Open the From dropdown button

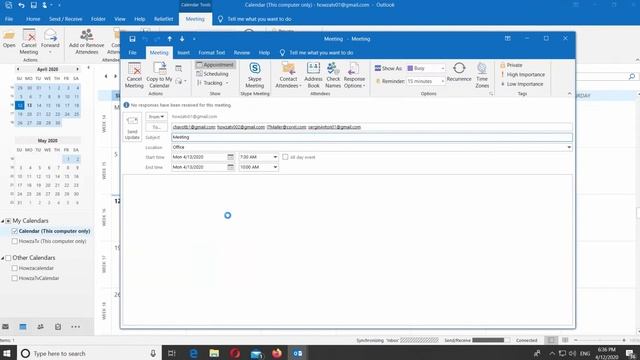pos(156,117)
